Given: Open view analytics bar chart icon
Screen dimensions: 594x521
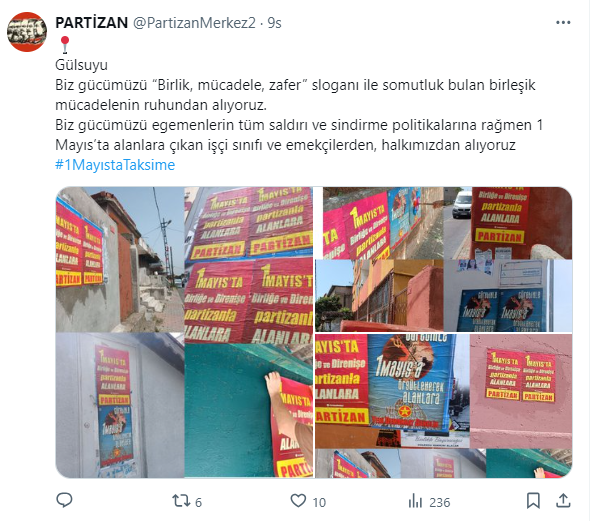Looking at the screenshot, I should (x=416, y=501).
